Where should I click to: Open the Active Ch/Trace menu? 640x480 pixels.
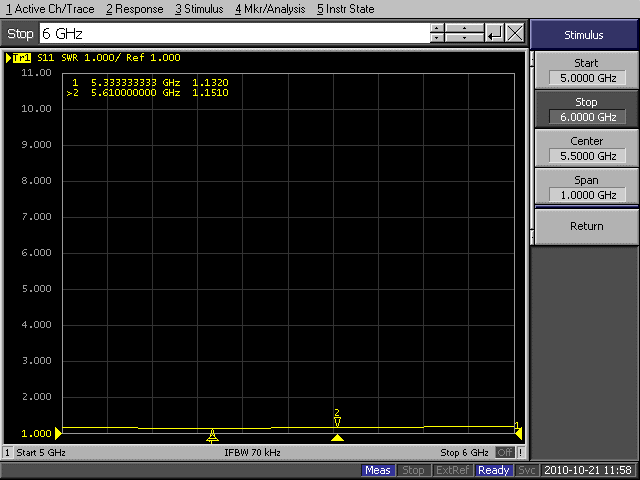[x=51, y=9]
